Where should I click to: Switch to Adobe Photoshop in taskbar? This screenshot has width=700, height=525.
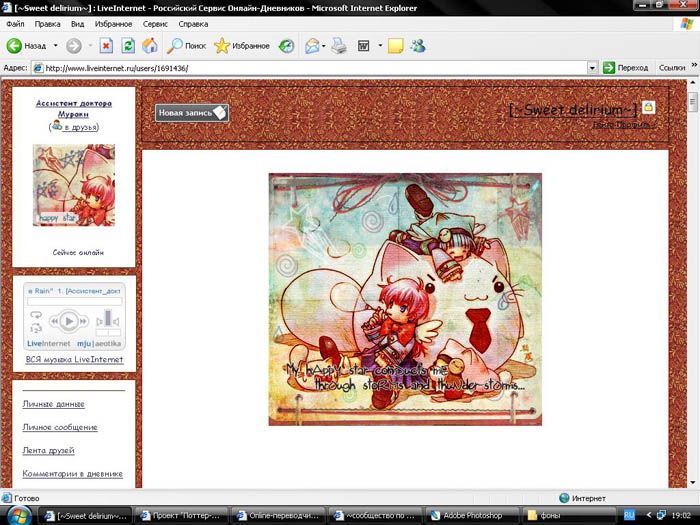(x=471, y=516)
